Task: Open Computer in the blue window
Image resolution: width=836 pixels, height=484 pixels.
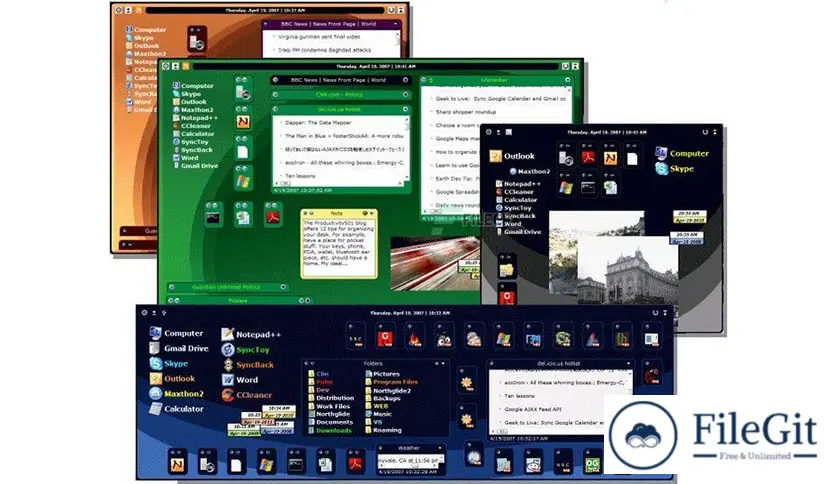Action: [176, 333]
